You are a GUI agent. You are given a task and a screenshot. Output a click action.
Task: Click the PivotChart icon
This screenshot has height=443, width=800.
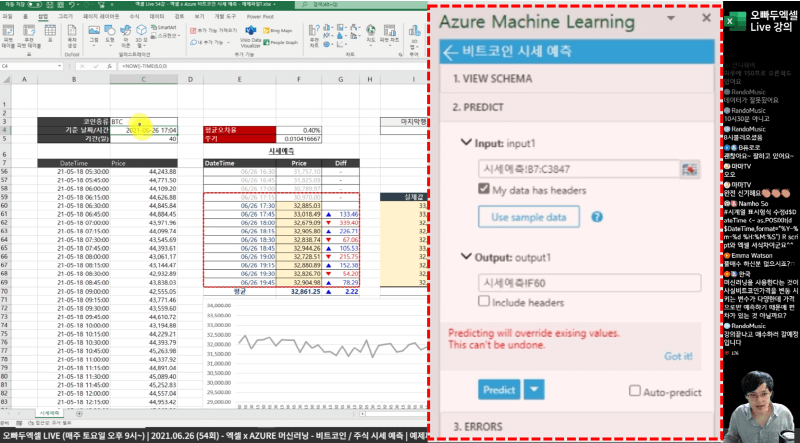pos(390,33)
